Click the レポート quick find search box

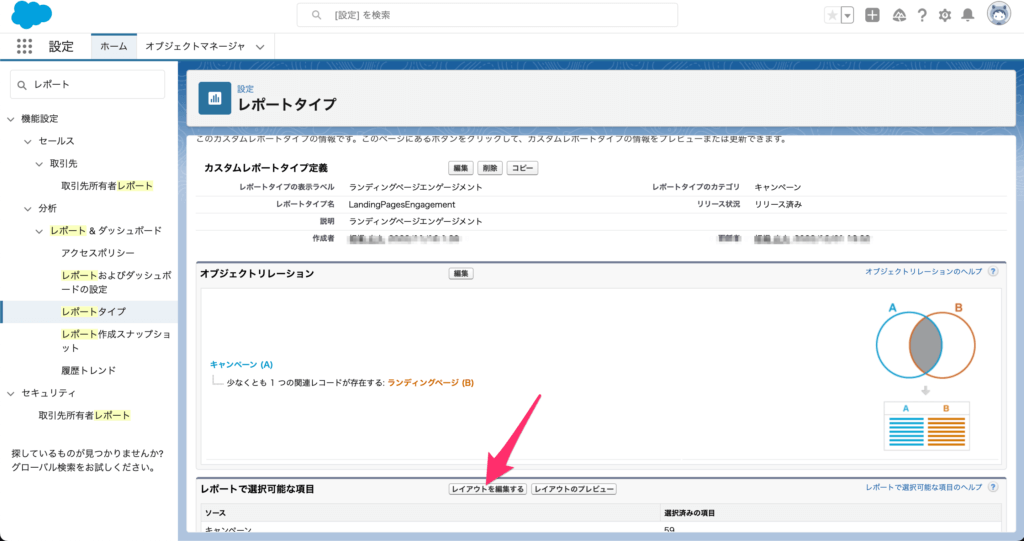pyautogui.click(x=88, y=85)
